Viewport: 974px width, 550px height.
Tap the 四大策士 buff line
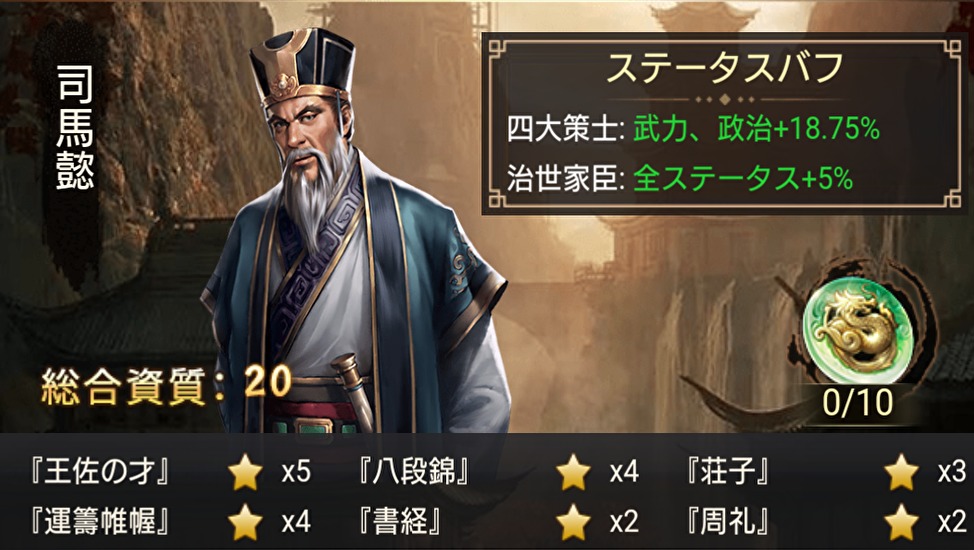click(693, 130)
